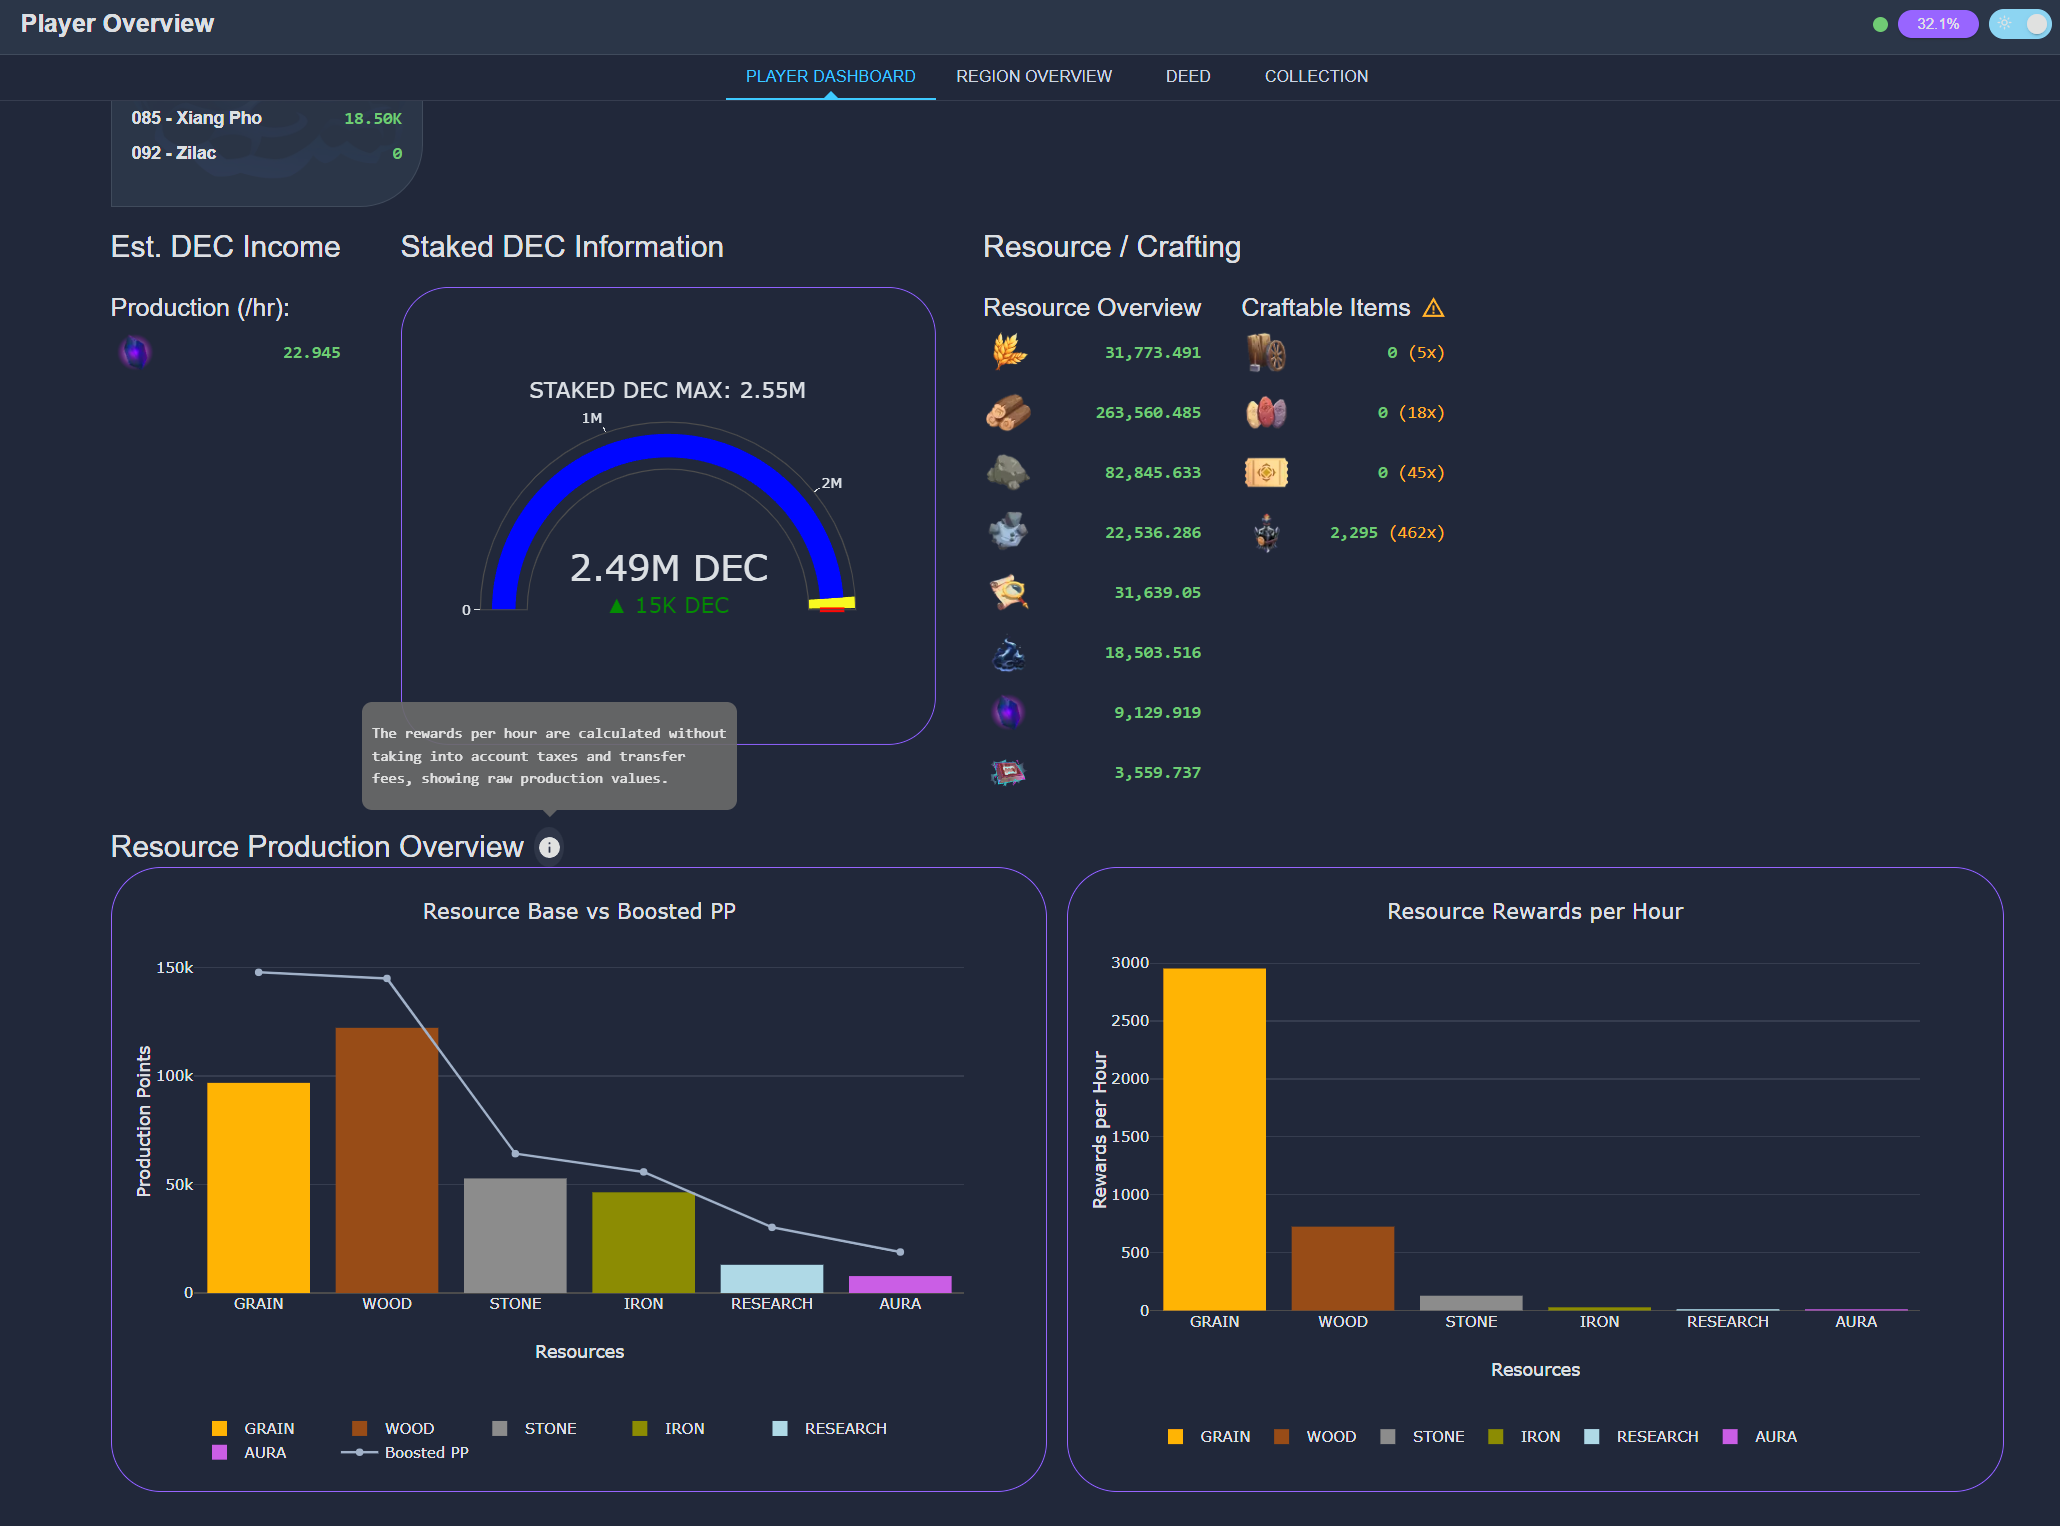2060x1526 pixels.
Task: Click the wood logs resource icon
Action: point(1008,412)
